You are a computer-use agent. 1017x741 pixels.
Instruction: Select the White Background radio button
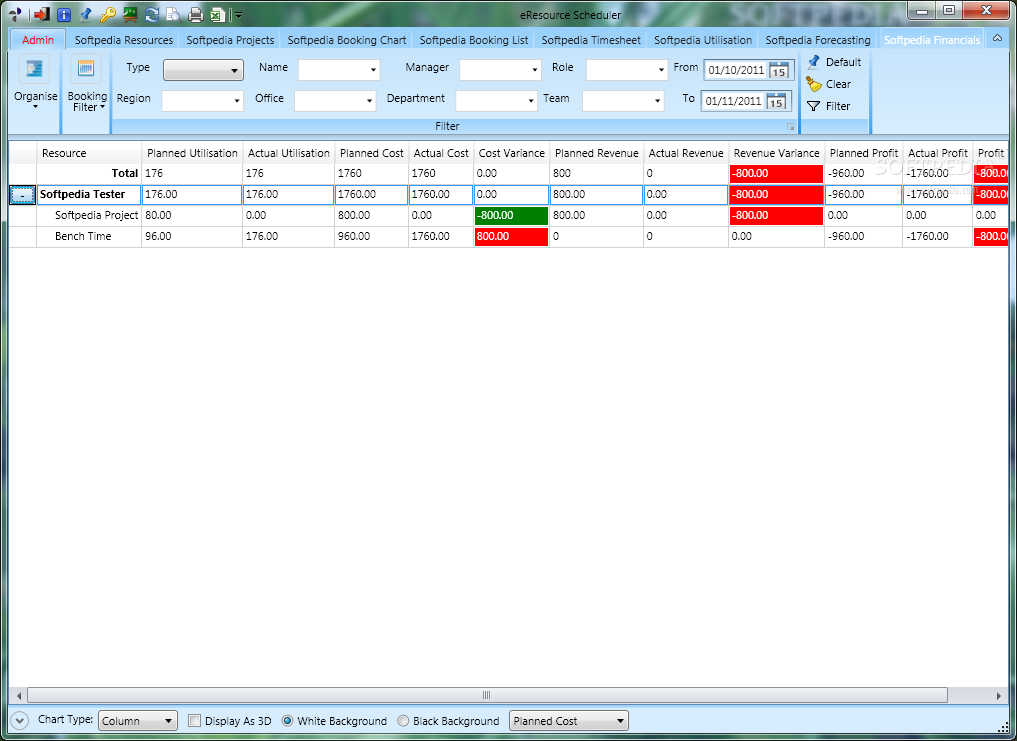pyautogui.click(x=287, y=721)
